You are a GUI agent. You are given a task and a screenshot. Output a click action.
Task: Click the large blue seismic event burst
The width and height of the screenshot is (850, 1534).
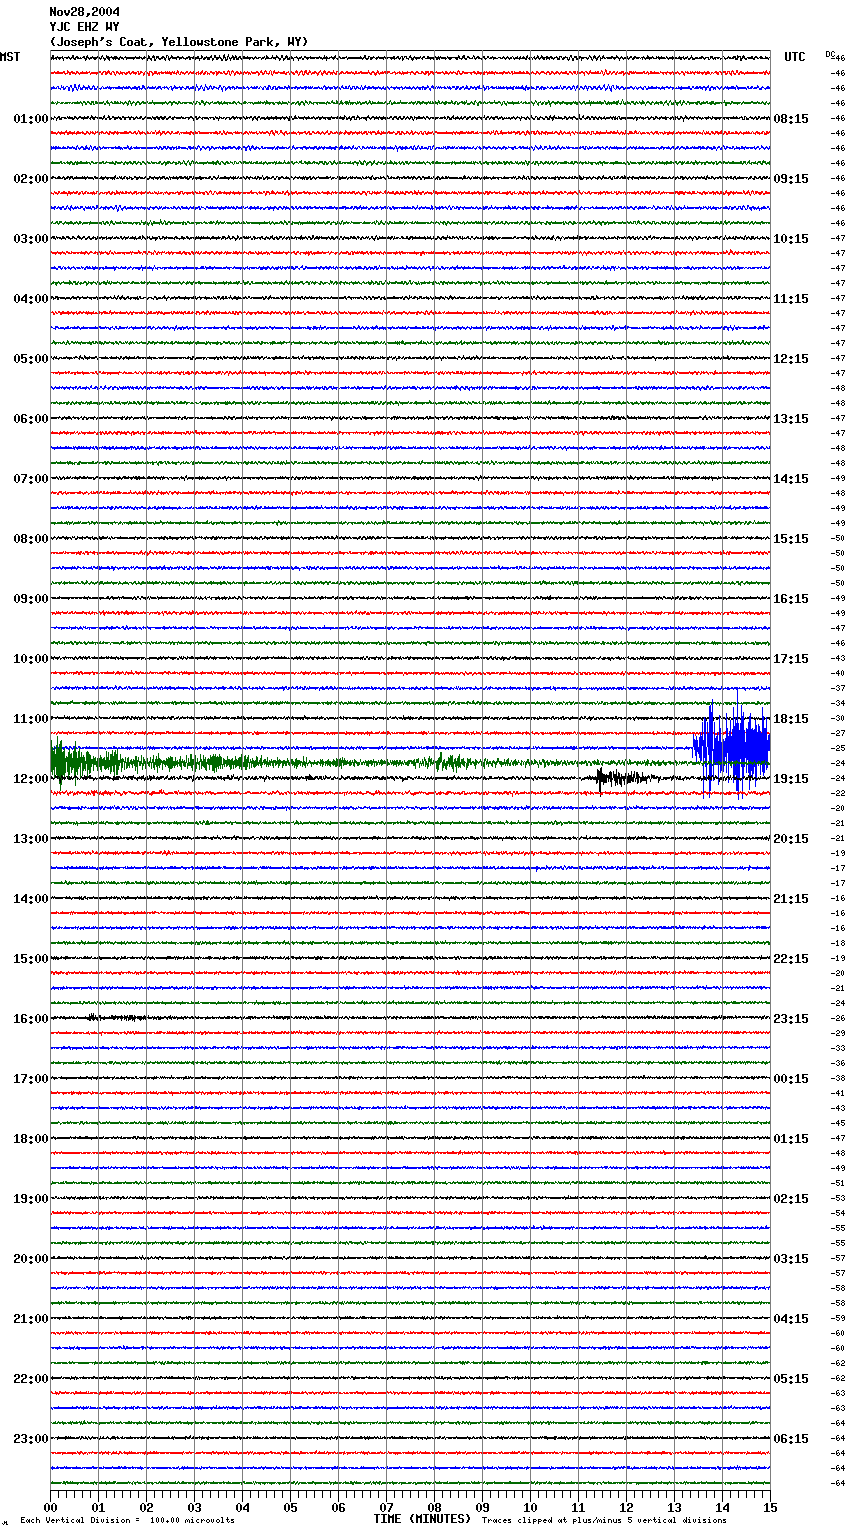(x=731, y=745)
